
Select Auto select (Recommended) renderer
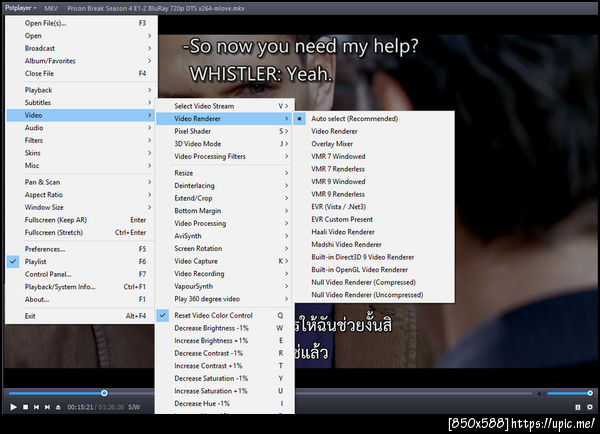[x=373, y=119]
